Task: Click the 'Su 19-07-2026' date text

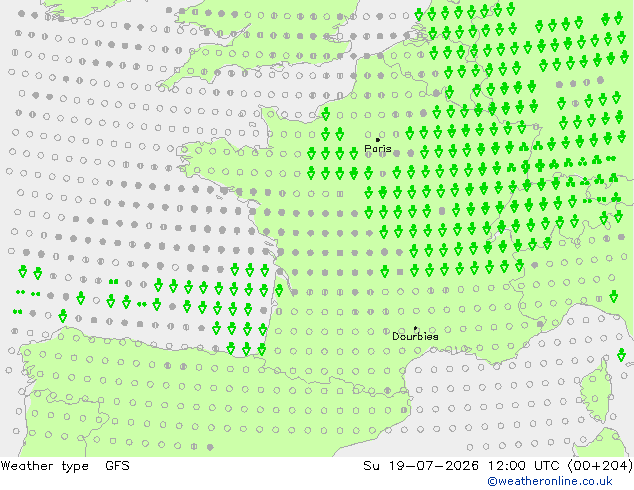Action: pyautogui.click(x=421, y=466)
